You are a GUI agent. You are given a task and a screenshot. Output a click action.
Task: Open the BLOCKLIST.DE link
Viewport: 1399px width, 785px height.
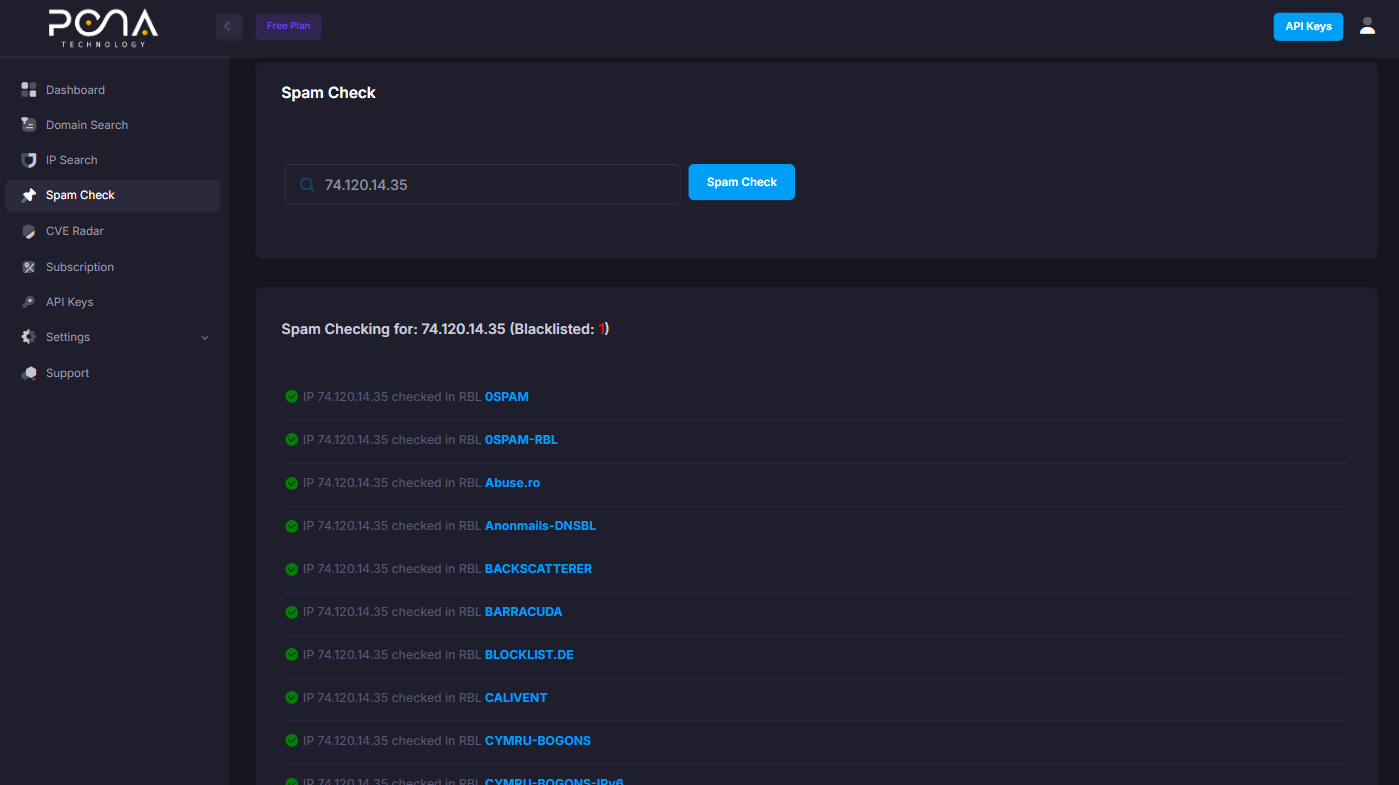click(529, 655)
